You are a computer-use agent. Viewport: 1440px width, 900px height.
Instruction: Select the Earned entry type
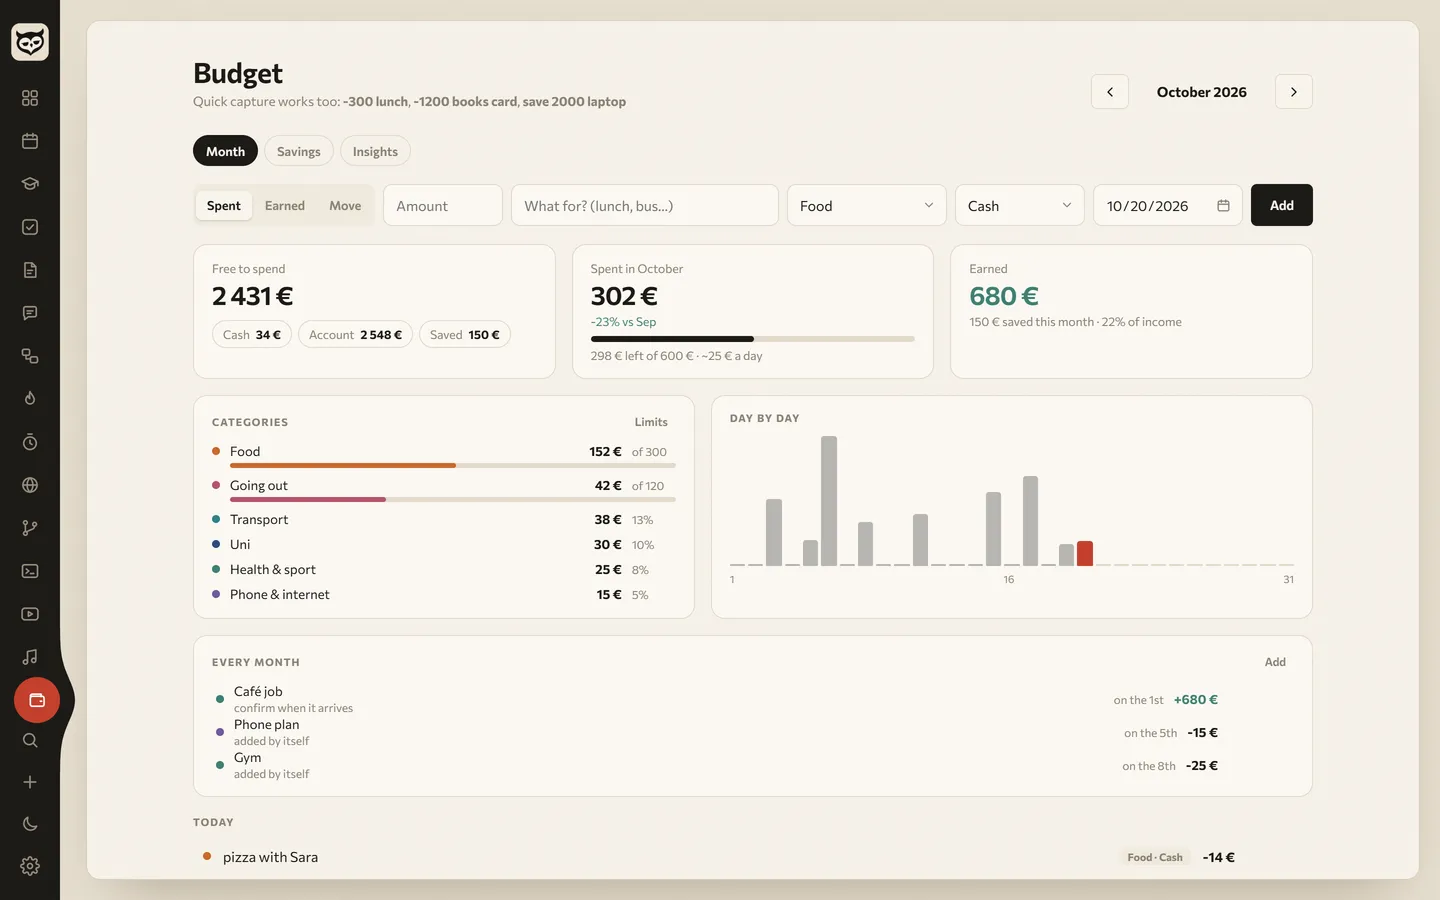[285, 206]
